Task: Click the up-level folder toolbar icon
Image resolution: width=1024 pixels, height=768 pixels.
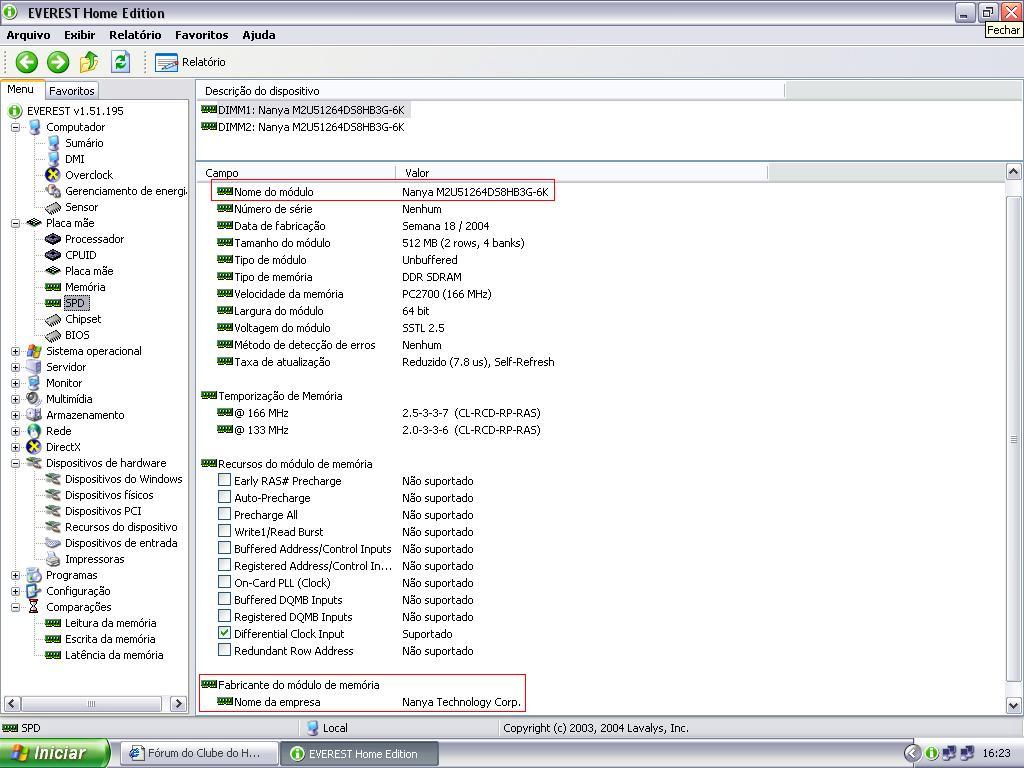Action: 89,62
